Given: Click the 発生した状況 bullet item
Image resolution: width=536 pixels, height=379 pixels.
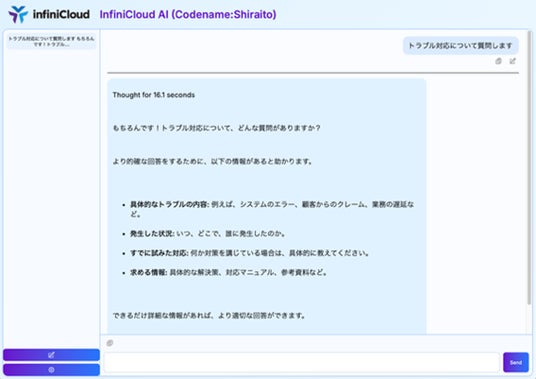Looking at the screenshot, I should tap(208, 234).
